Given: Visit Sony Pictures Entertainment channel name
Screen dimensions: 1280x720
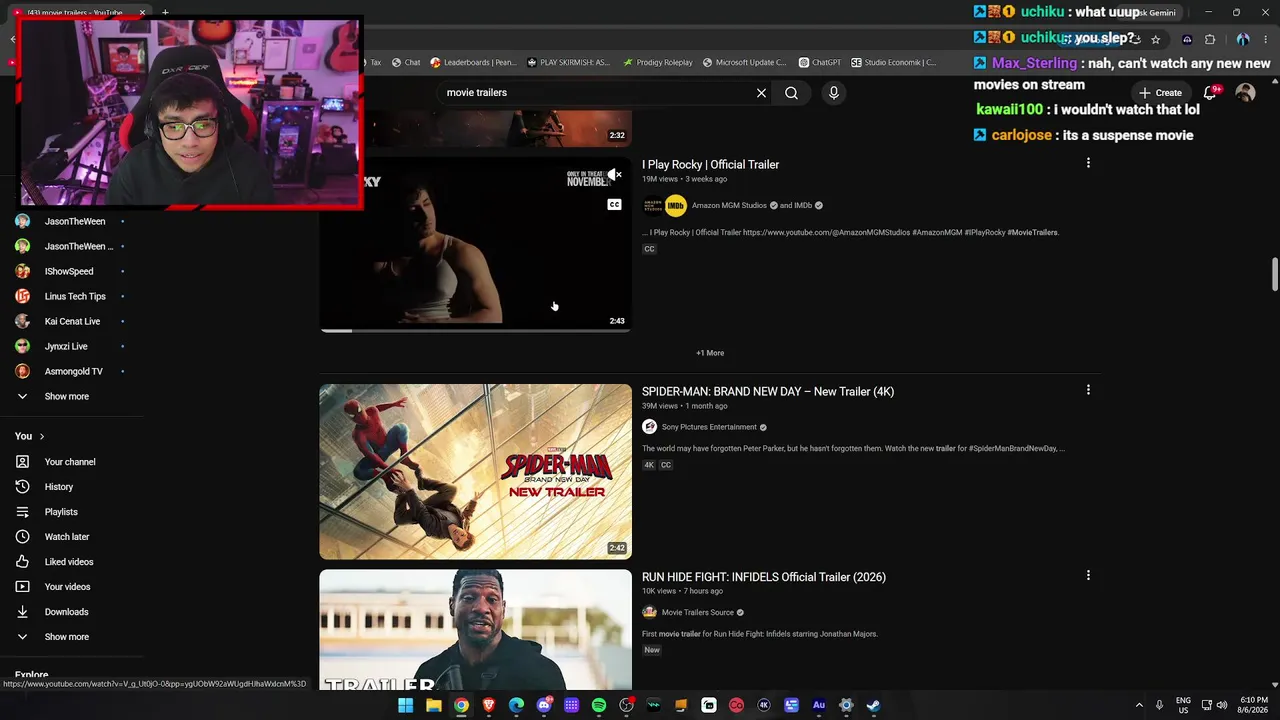Looking at the screenshot, I should click(x=709, y=428).
